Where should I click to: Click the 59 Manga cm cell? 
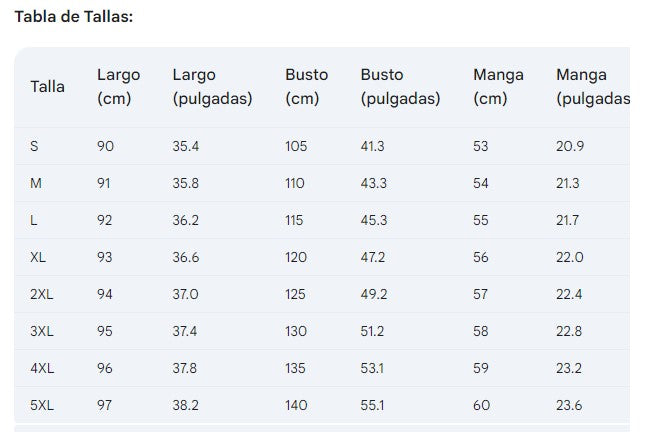tap(481, 368)
